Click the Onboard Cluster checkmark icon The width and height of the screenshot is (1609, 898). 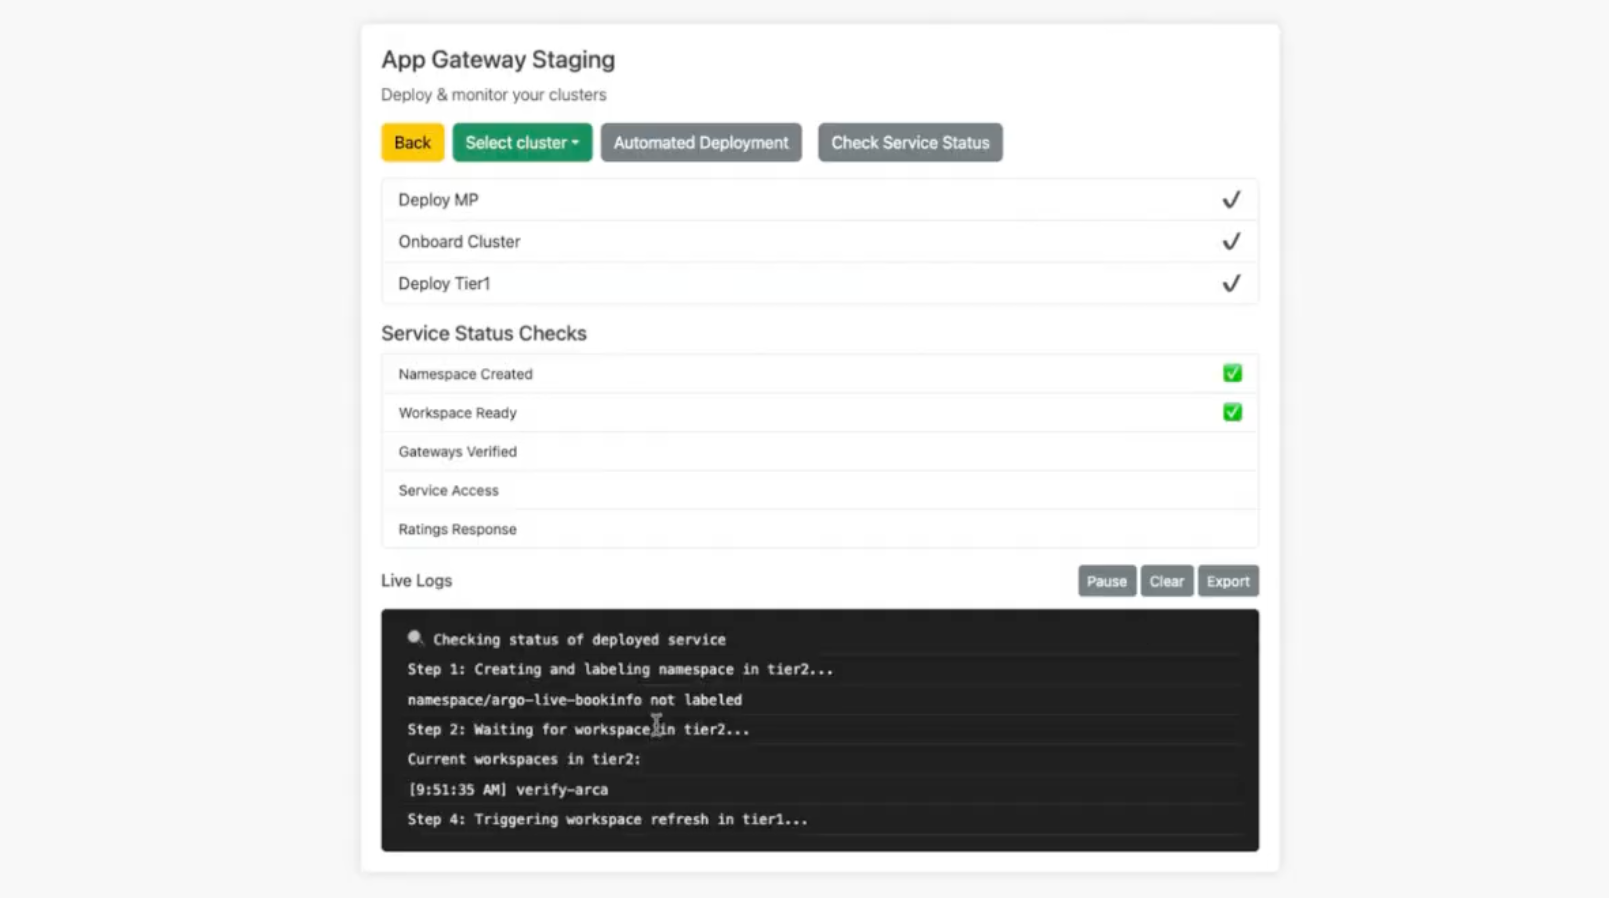point(1231,242)
